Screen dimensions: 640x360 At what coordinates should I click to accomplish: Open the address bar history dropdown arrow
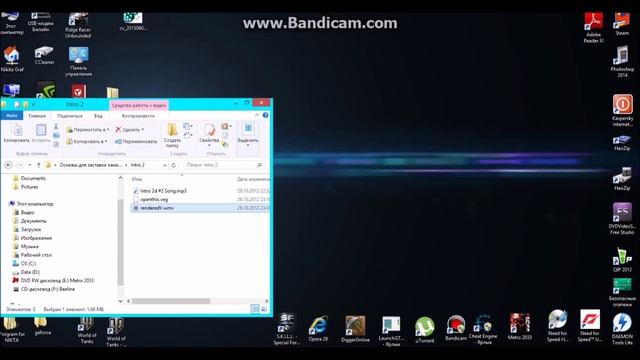[164, 165]
